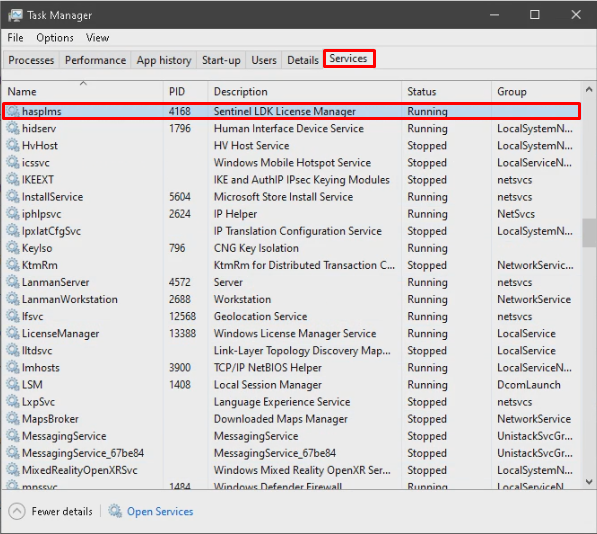This screenshot has width=597, height=534.
Task: Click the Task Manager title bar icon
Action: [x=16, y=15]
